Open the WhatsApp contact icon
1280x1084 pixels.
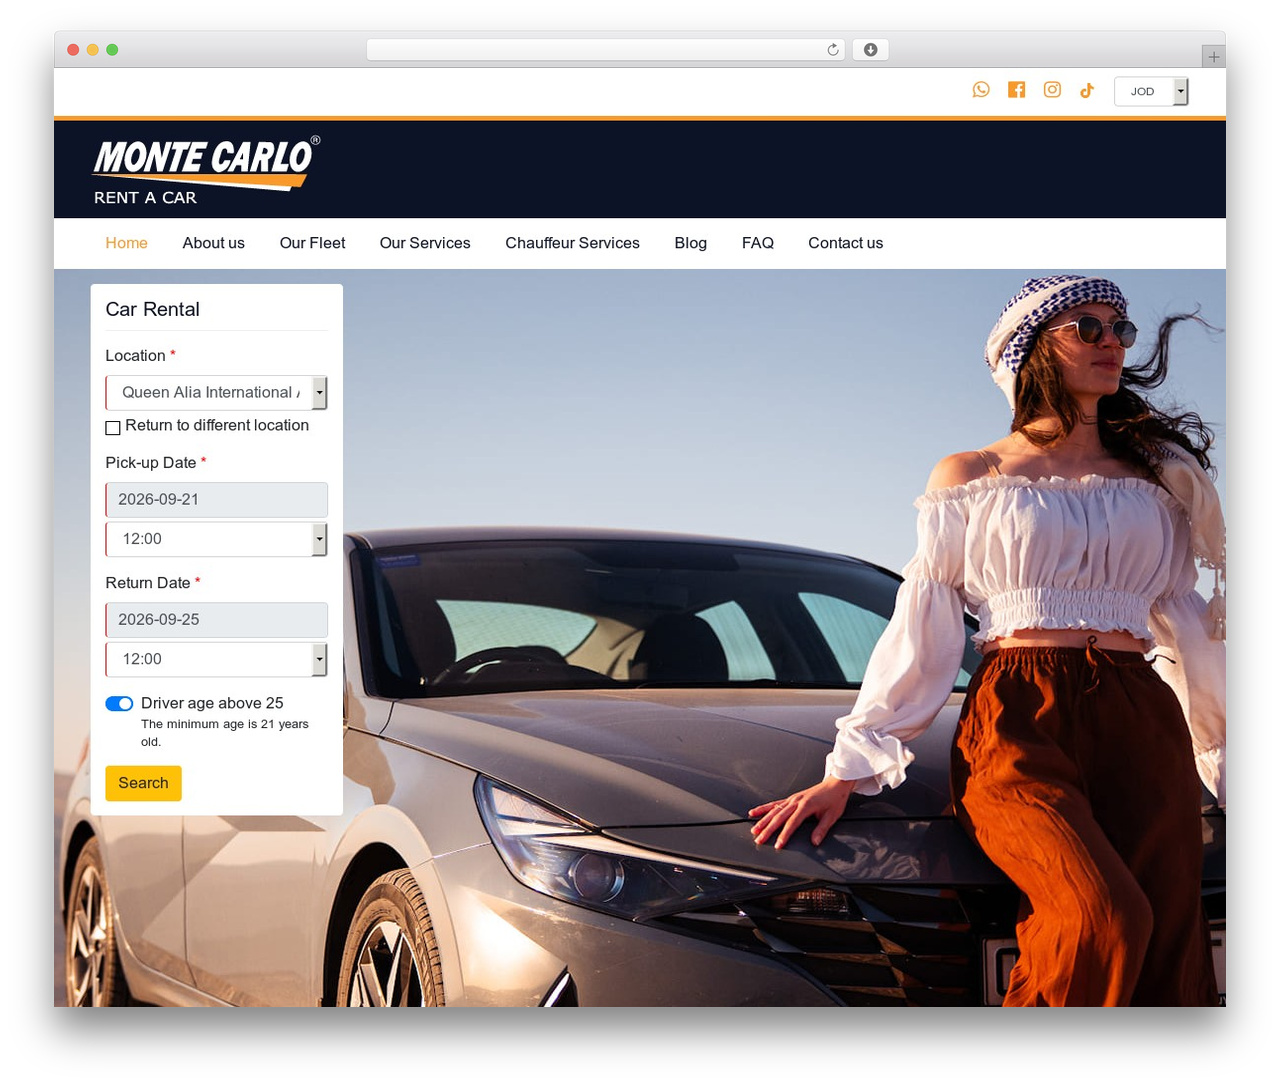[x=981, y=90]
